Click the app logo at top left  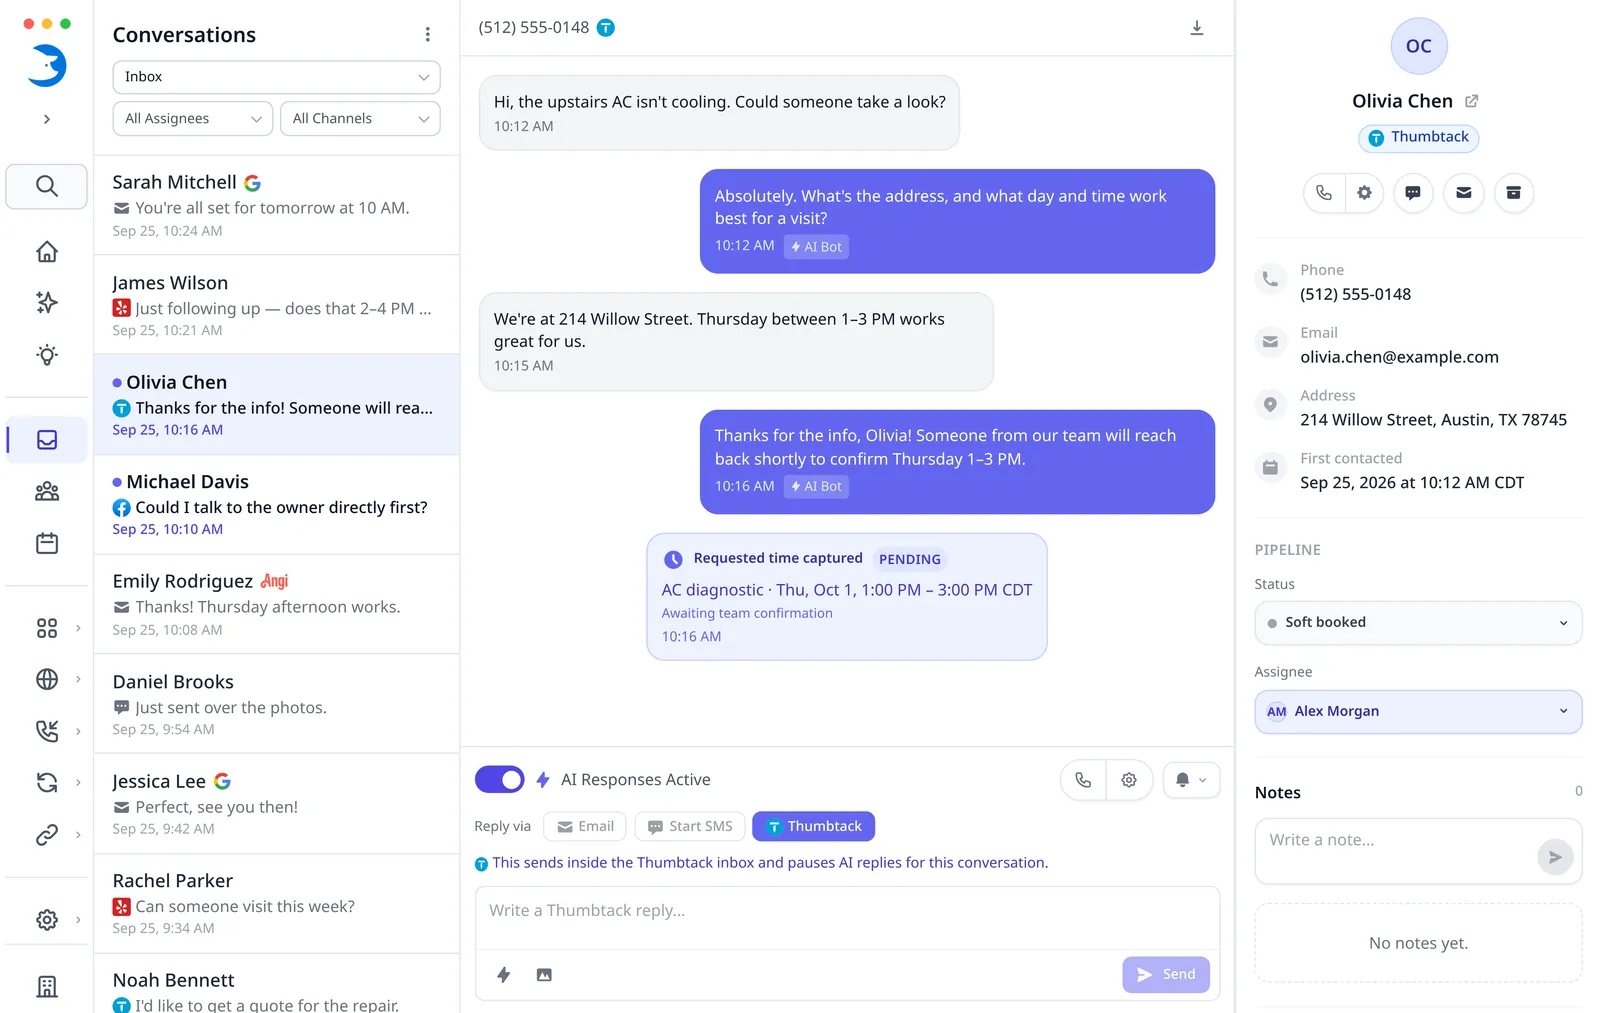(47, 66)
